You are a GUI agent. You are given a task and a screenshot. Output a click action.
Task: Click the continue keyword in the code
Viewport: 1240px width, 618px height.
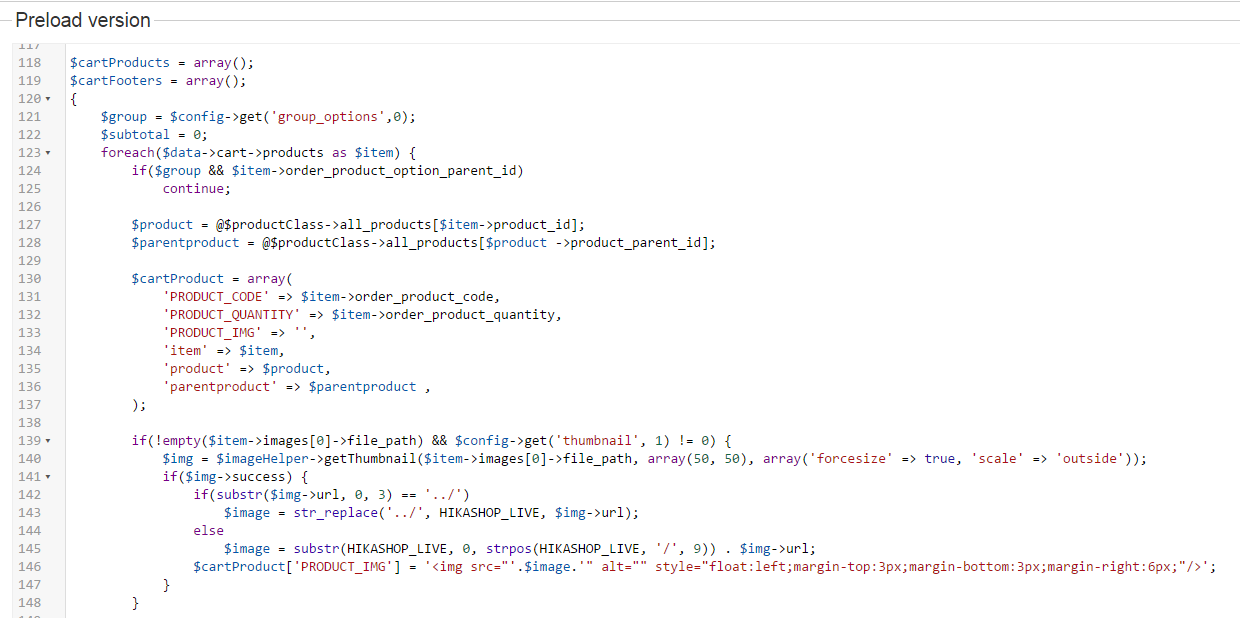196,188
